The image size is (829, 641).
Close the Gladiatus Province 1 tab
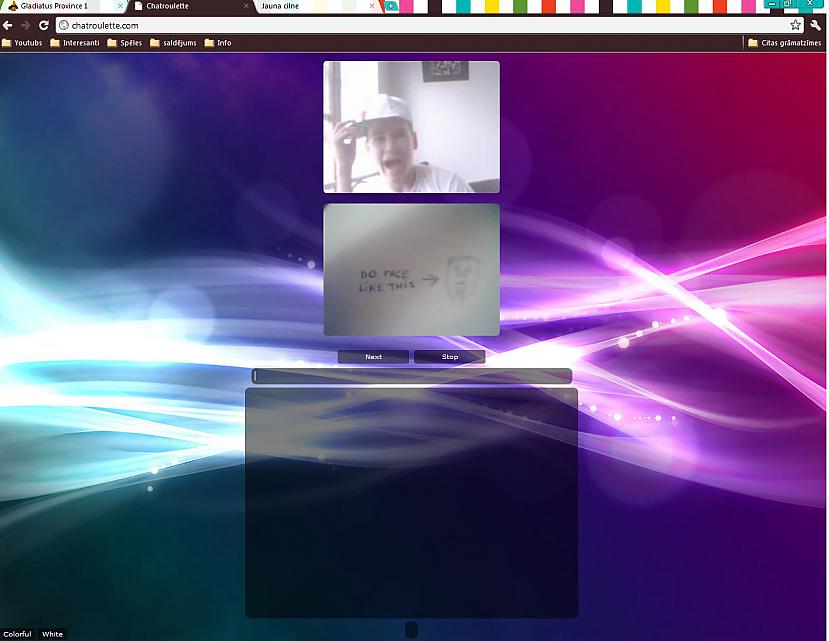tap(120, 6)
